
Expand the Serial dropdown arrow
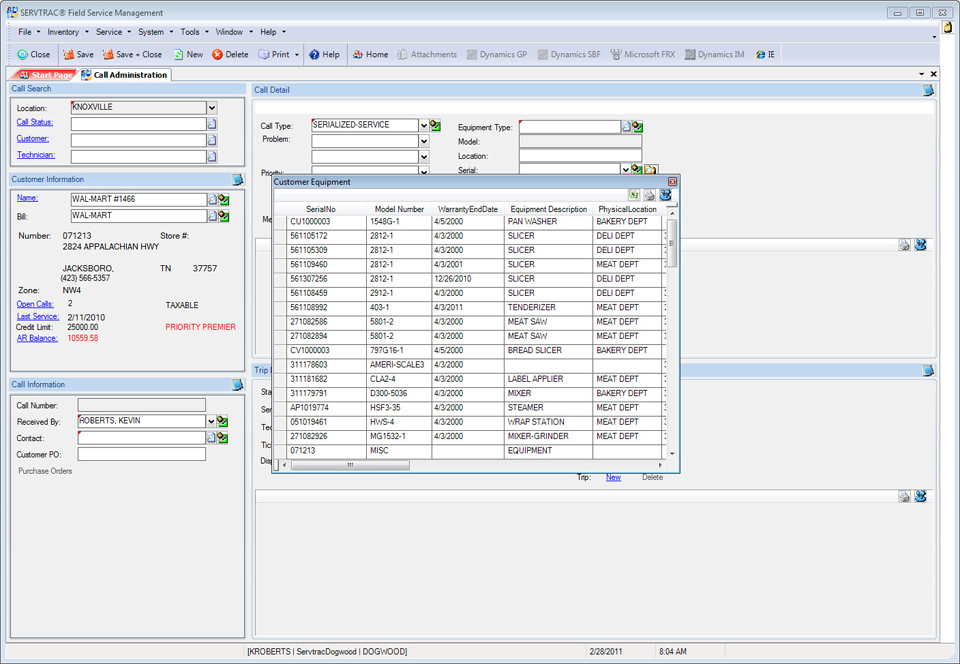[x=626, y=170]
